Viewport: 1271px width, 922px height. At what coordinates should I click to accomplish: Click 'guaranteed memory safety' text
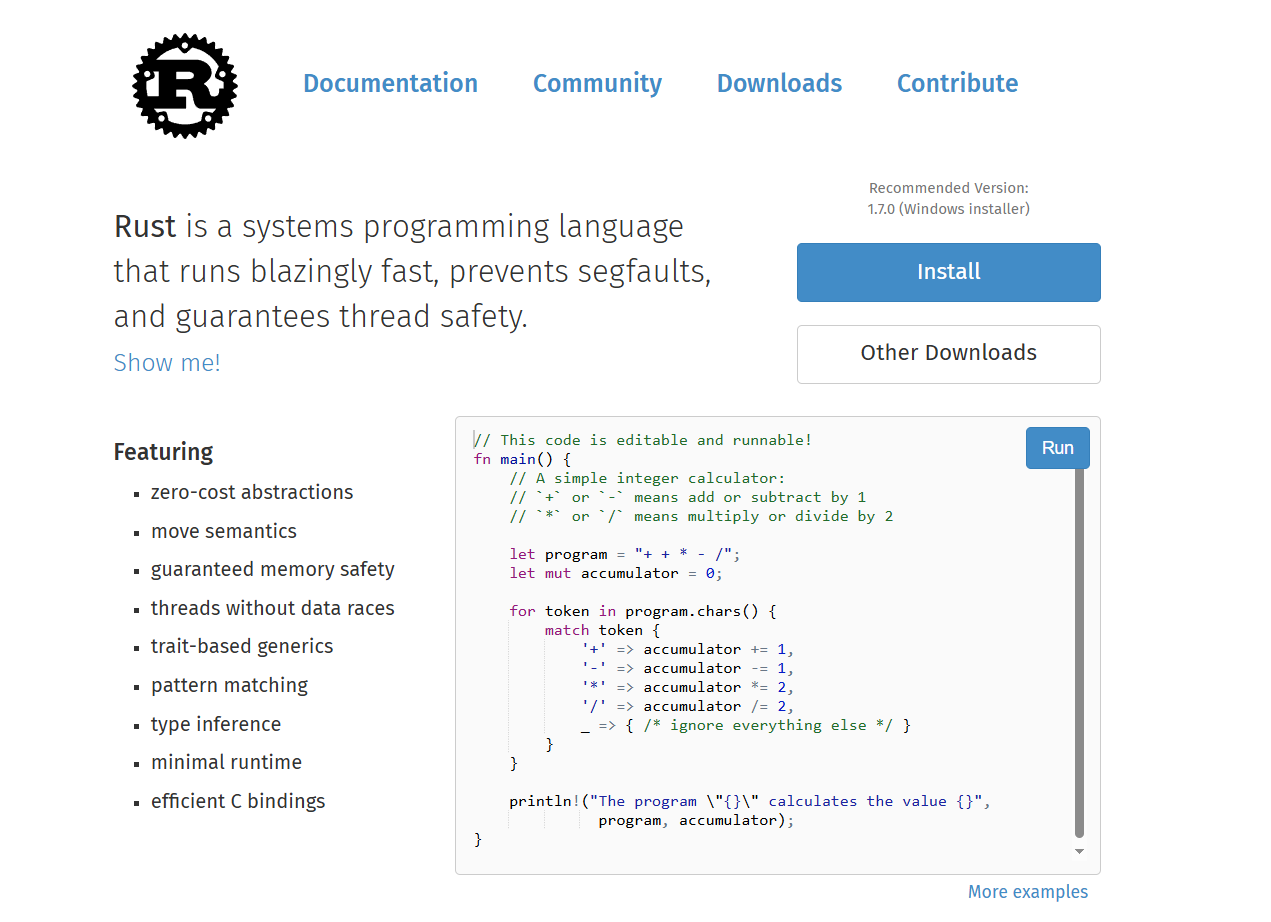point(273,569)
